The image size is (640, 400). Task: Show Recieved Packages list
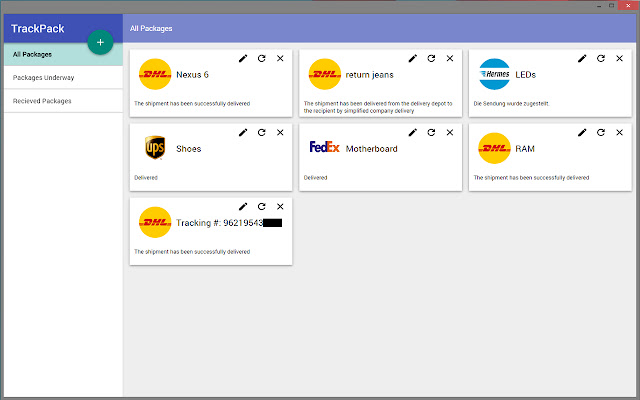click(63, 101)
